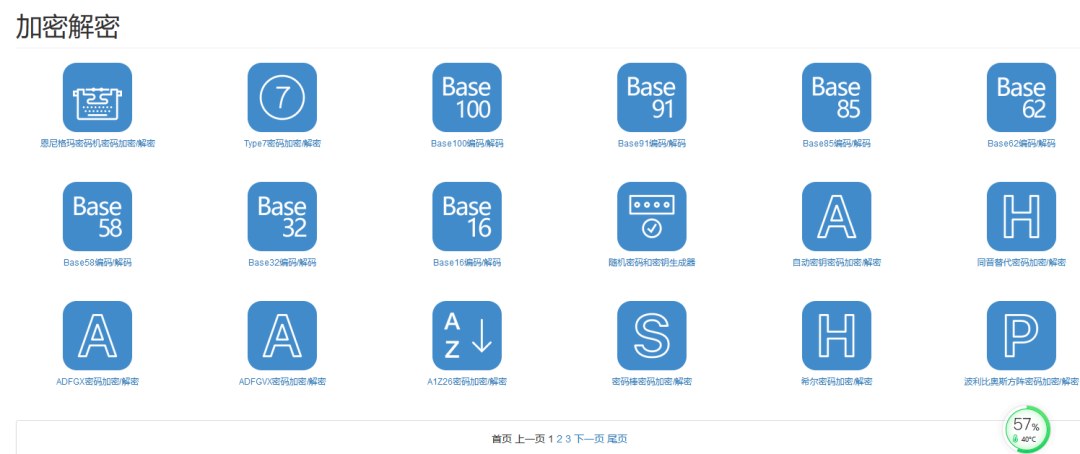Open 同音替代密码加密/解密 link
This screenshot has height=454, width=1080.
[x=1021, y=262]
